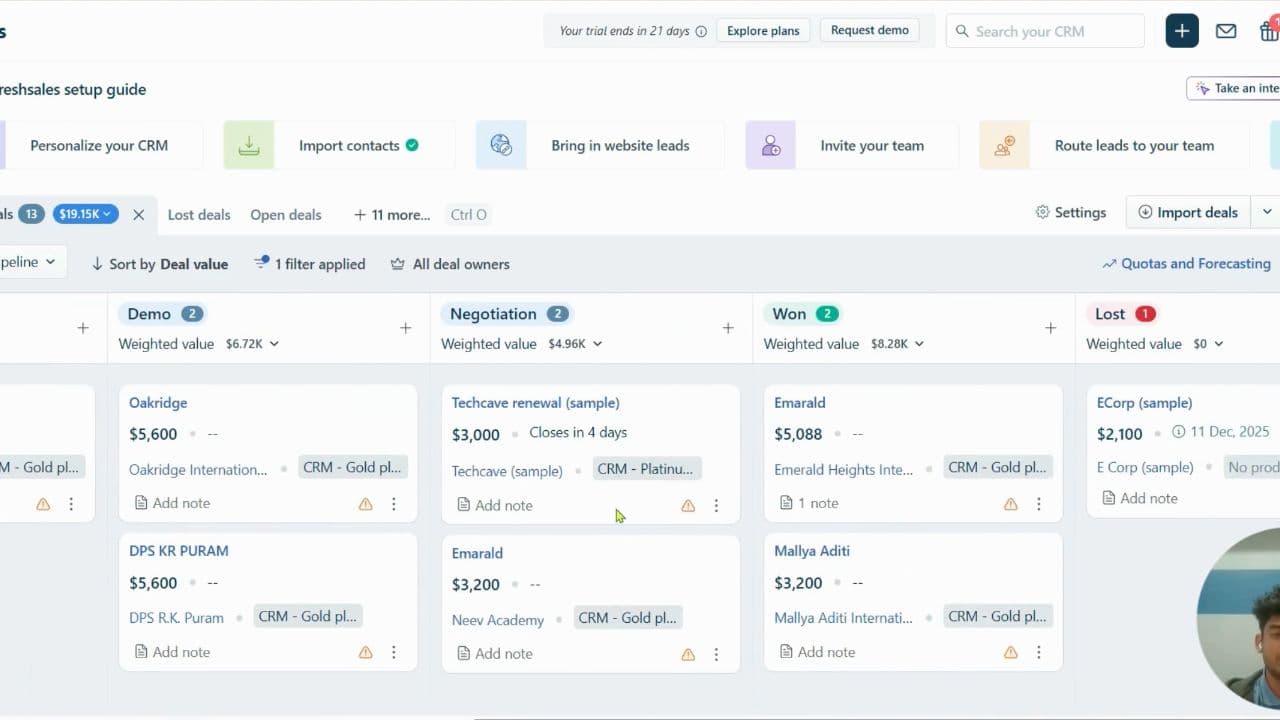Switch to the Lost deals tab
Screen dimensions: 1280x720
(x=198, y=214)
